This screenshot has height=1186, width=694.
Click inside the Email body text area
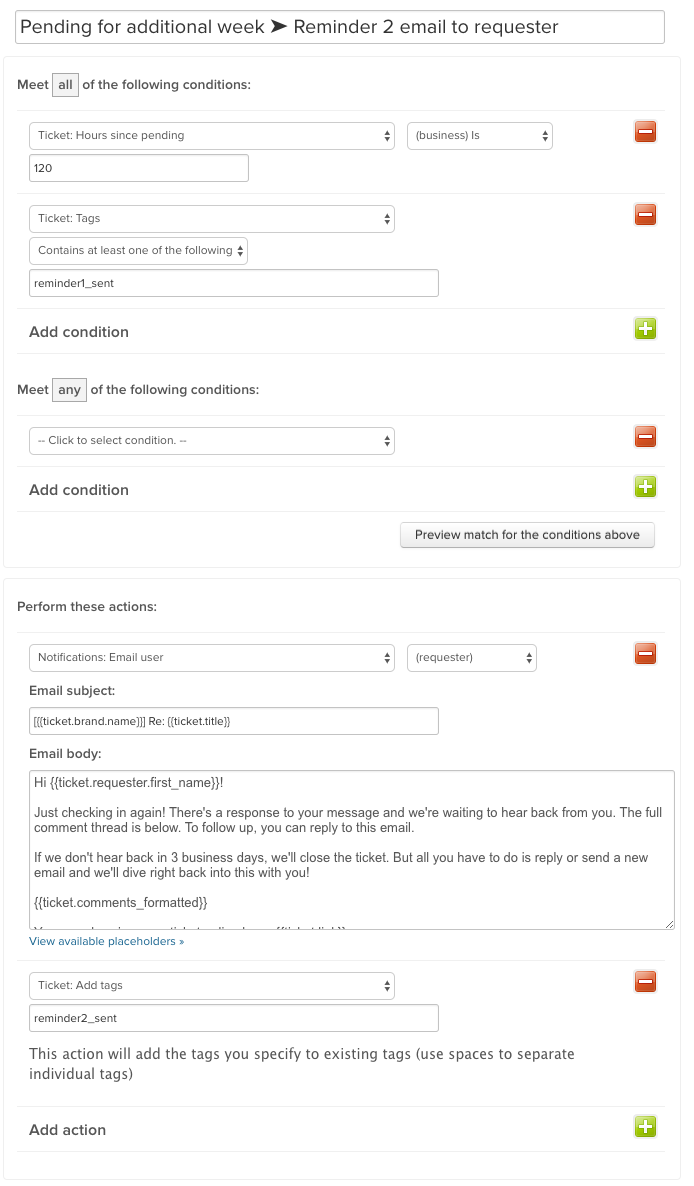(x=350, y=849)
